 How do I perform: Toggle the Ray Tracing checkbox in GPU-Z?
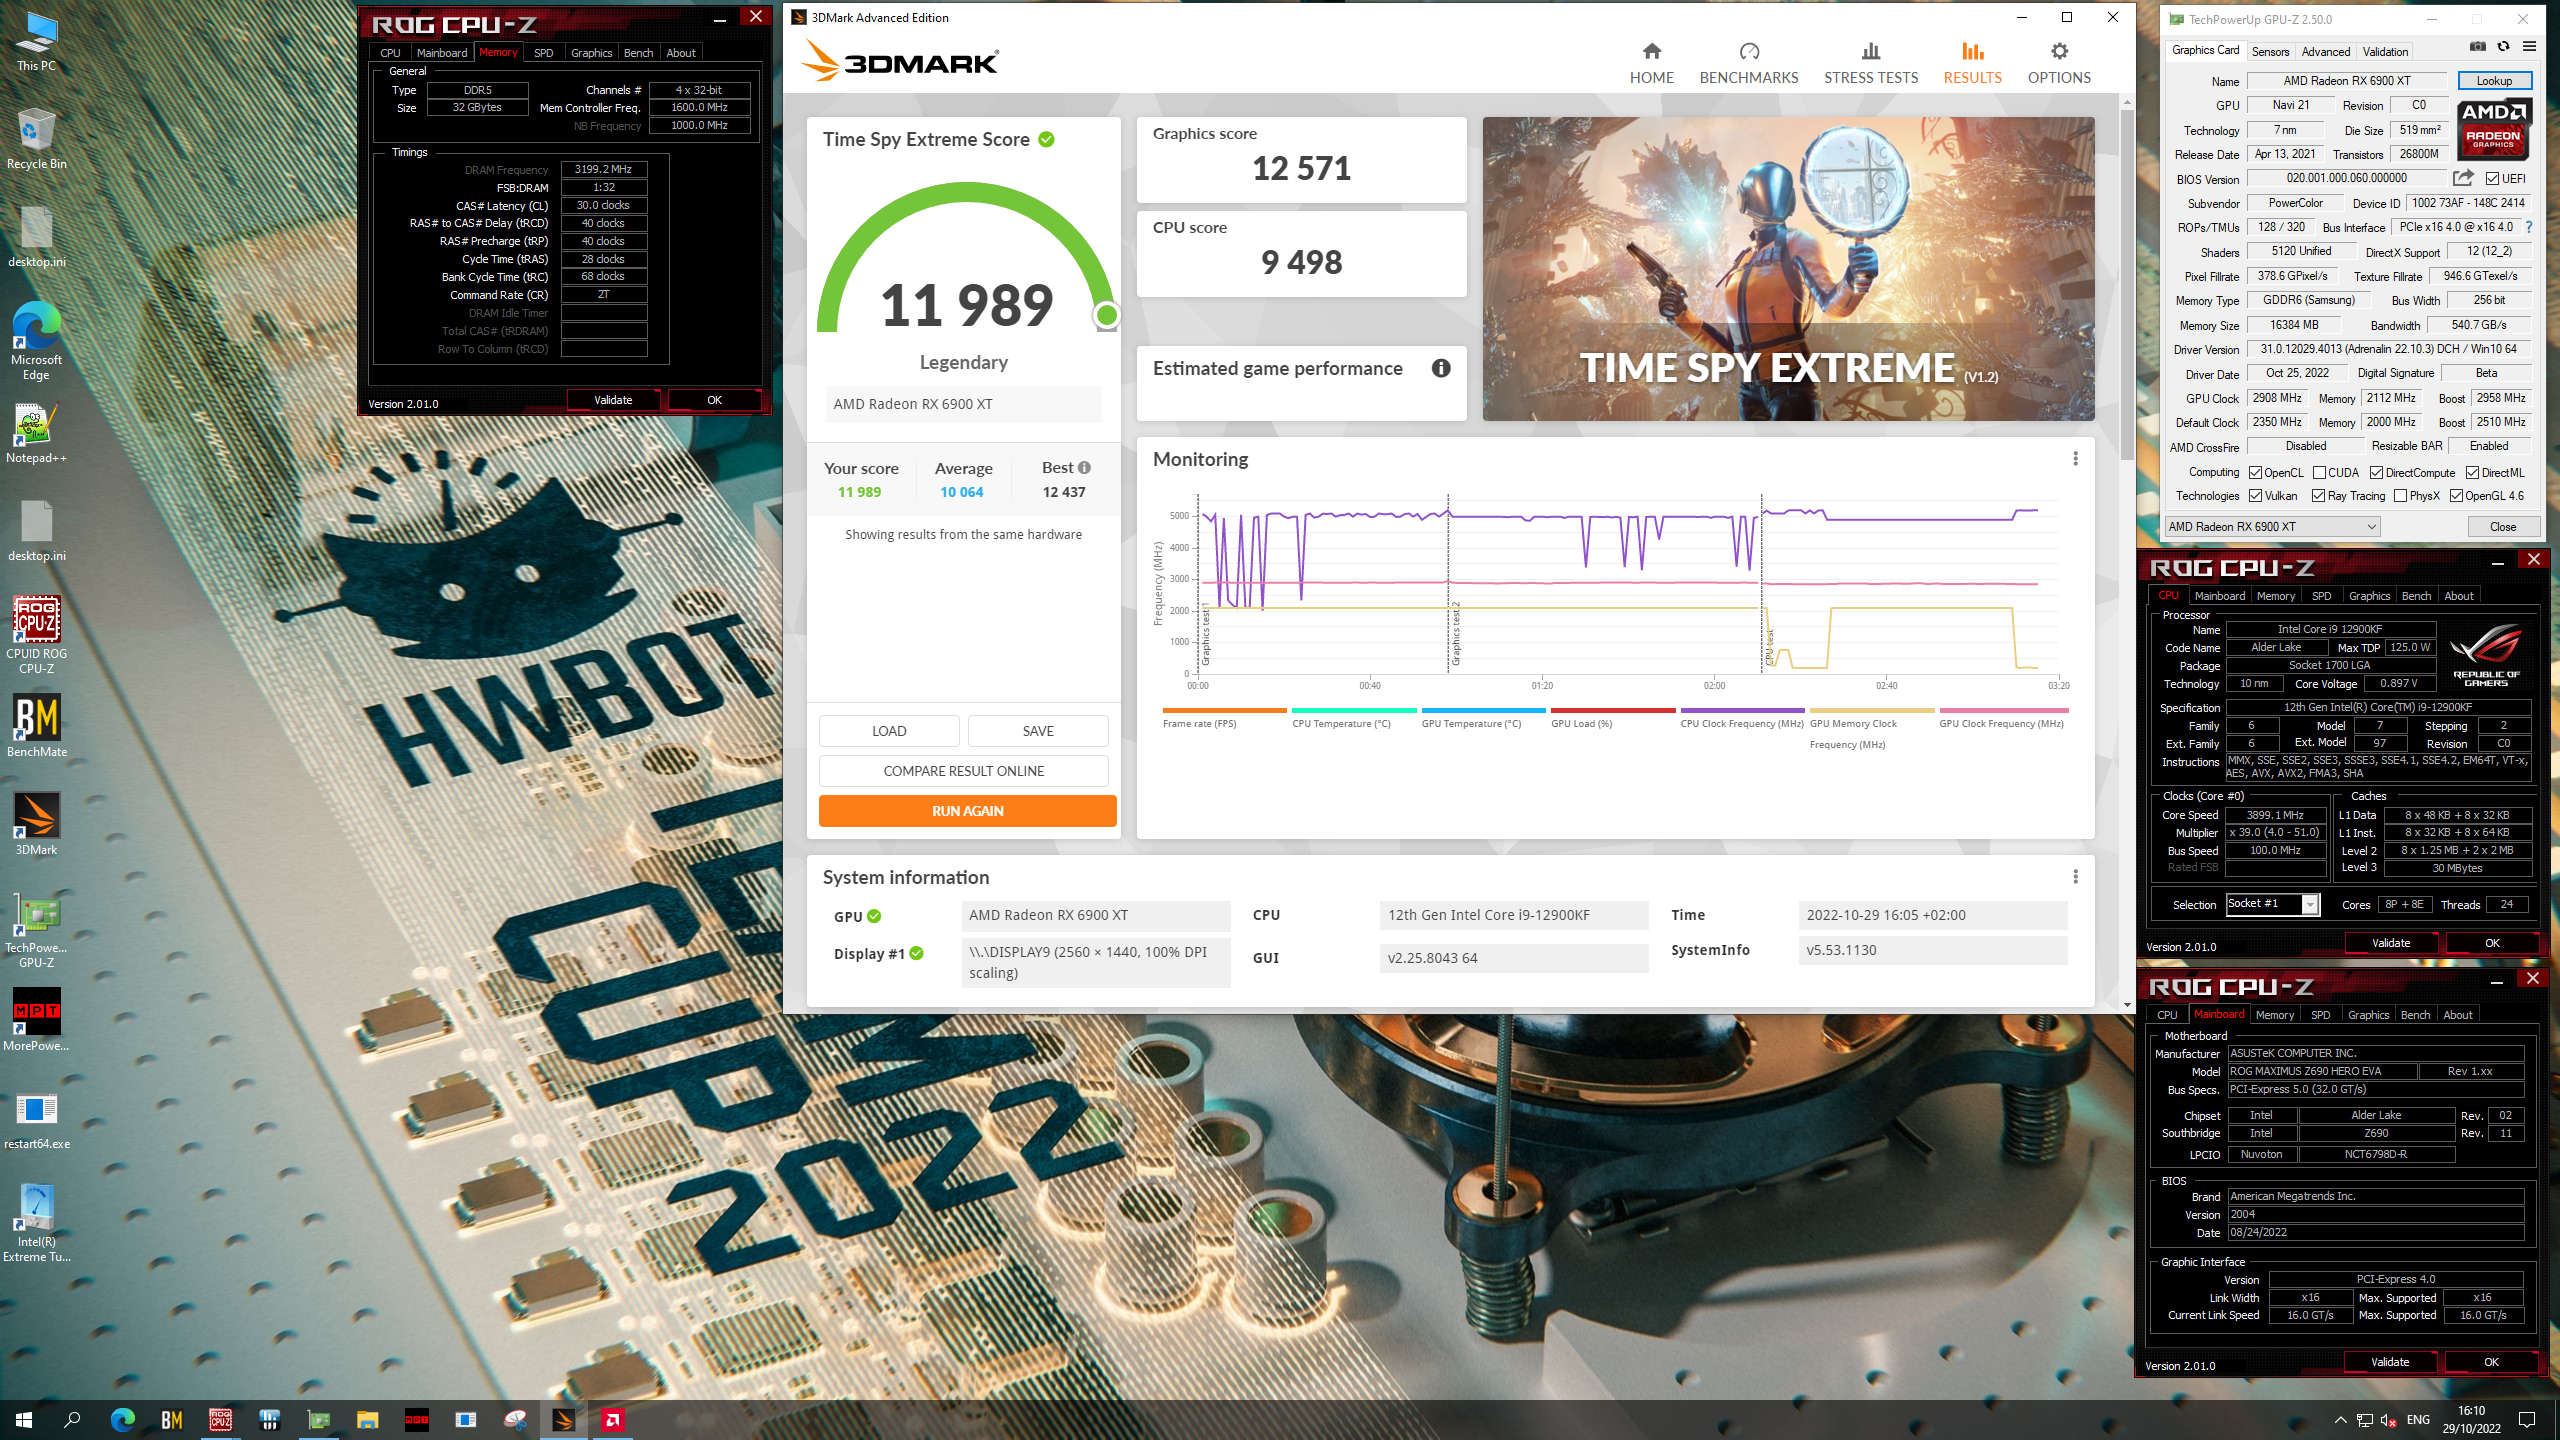pyautogui.click(x=2319, y=496)
